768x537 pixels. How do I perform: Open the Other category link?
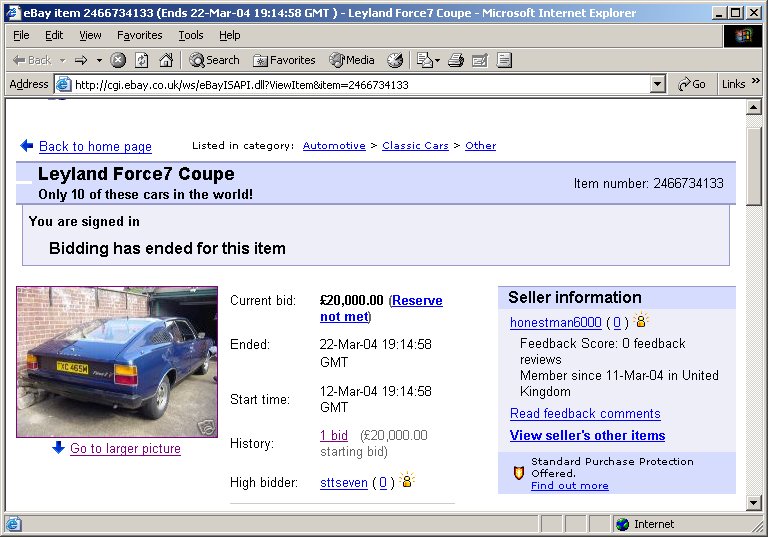480,146
